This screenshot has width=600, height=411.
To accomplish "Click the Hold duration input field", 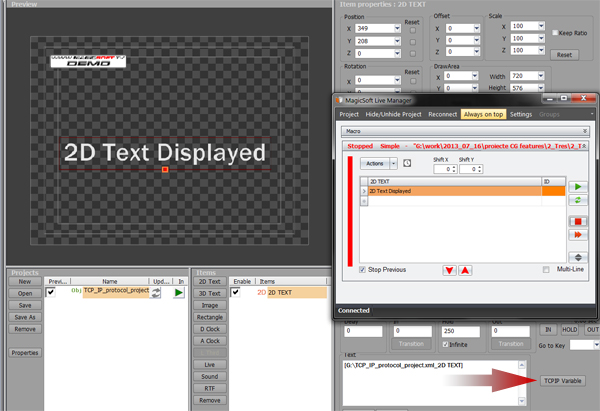I will tap(461, 331).
